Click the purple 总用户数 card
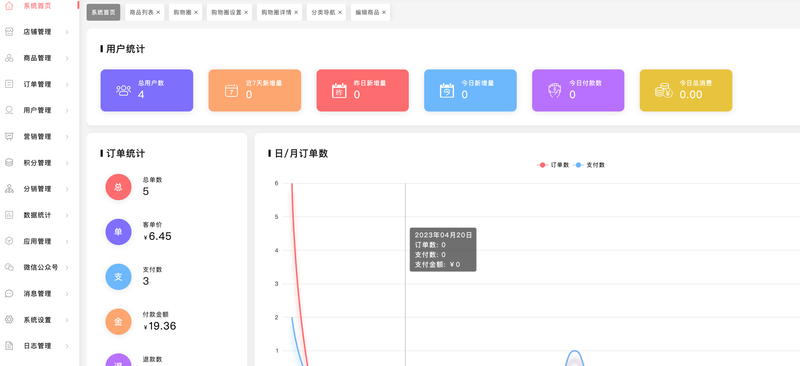Image resolution: width=800 pixels, height=366 pixels. [x=147, y=90]
